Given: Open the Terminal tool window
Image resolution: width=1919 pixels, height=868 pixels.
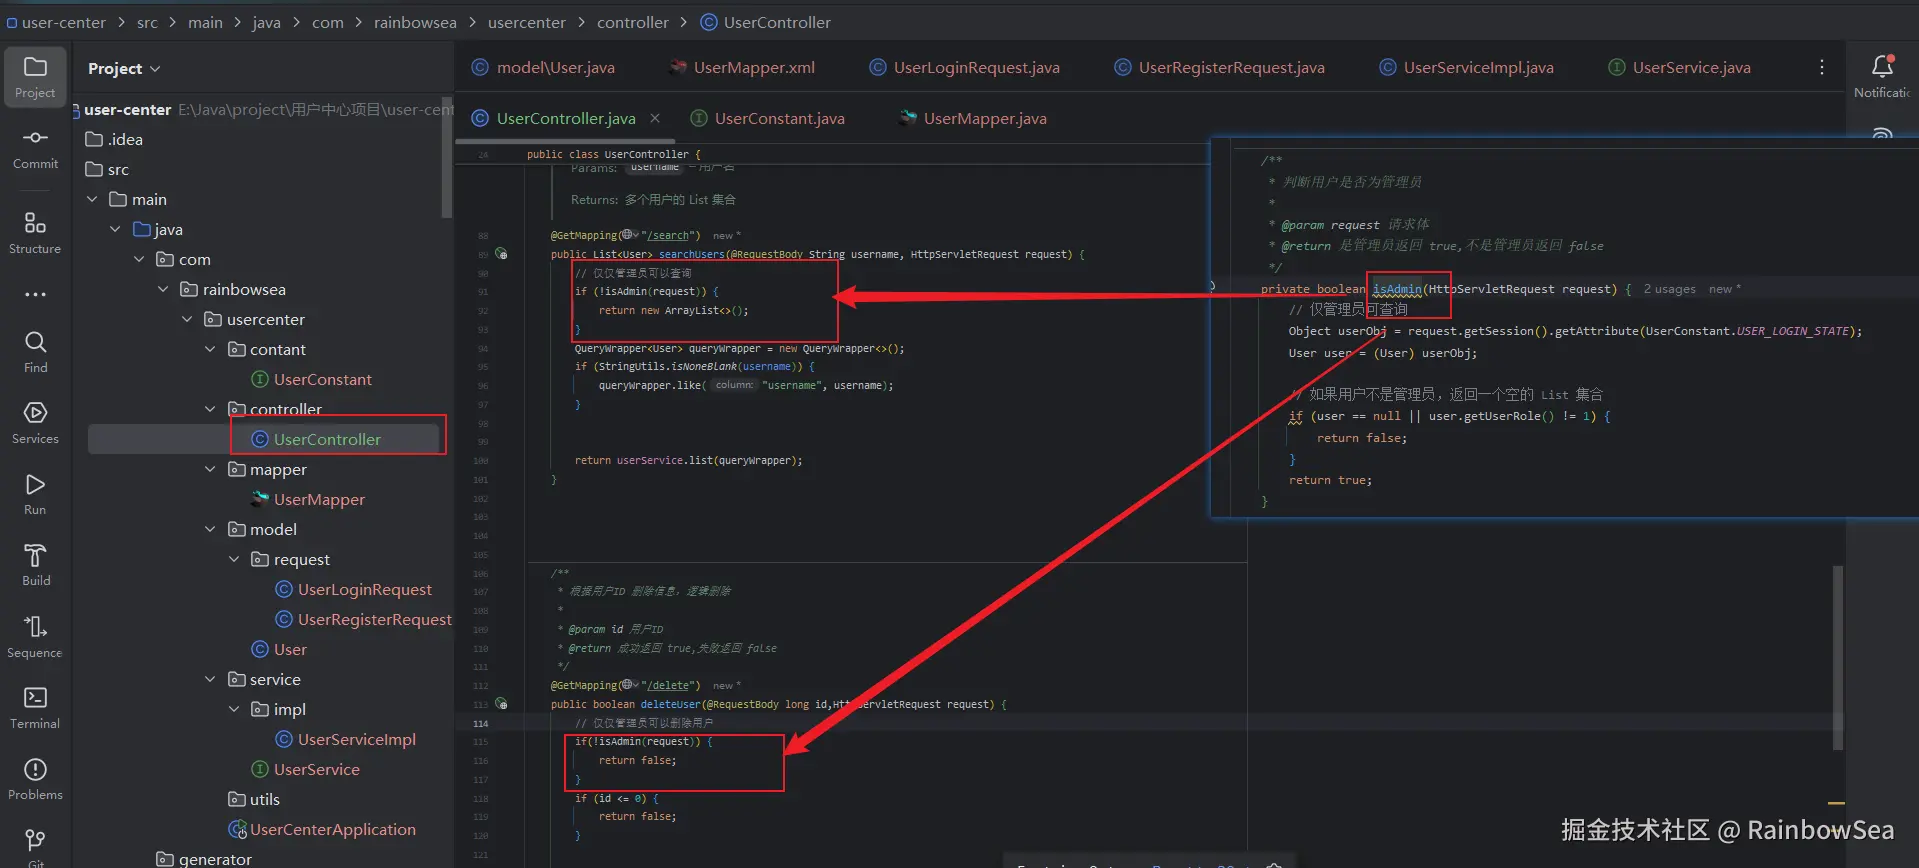Looking at the screenshot, I should (x=35, y=707).
